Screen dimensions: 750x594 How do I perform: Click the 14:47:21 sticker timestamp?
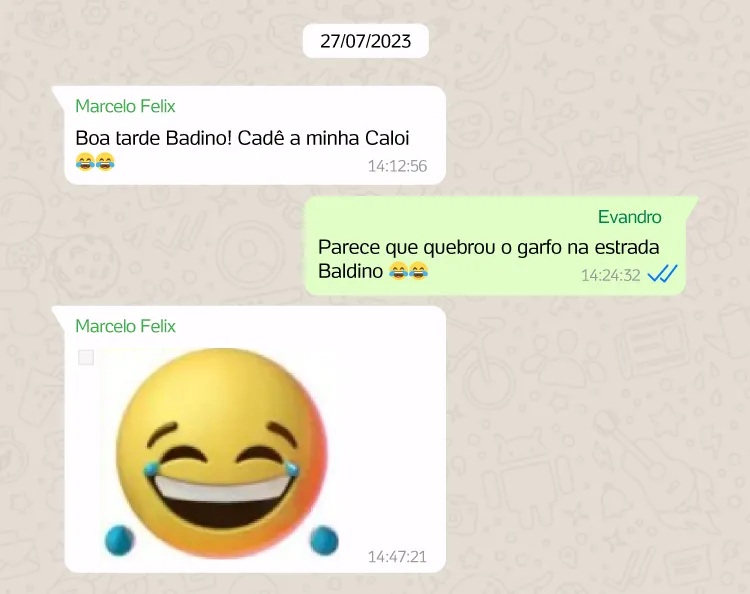point(397,557)
